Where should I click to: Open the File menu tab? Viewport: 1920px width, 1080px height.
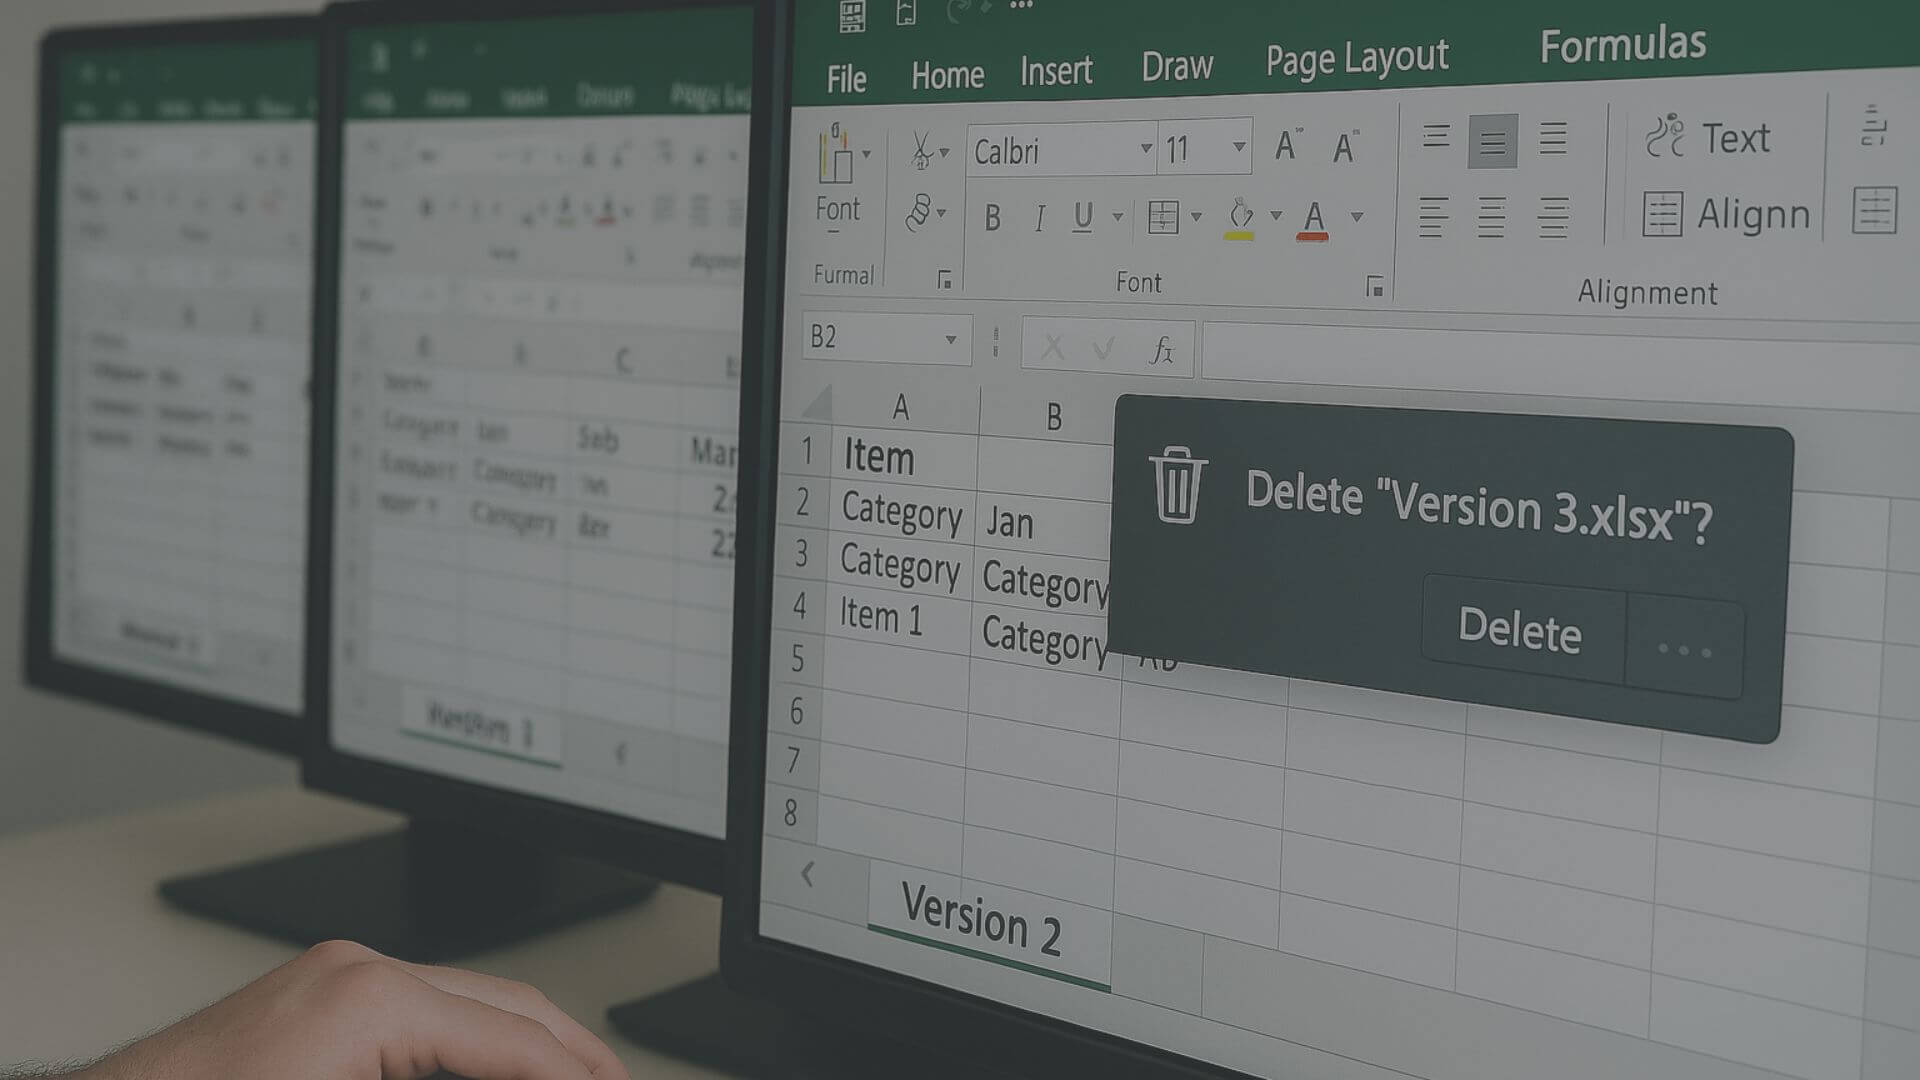pos(846,78)
